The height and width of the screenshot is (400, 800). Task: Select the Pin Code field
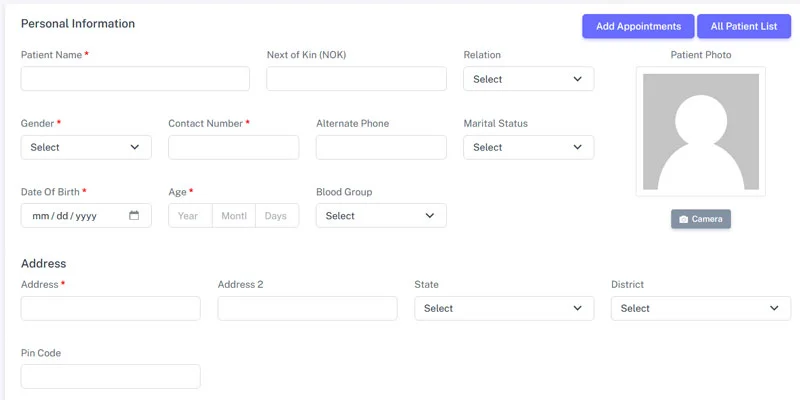click(x=111, y=377)
